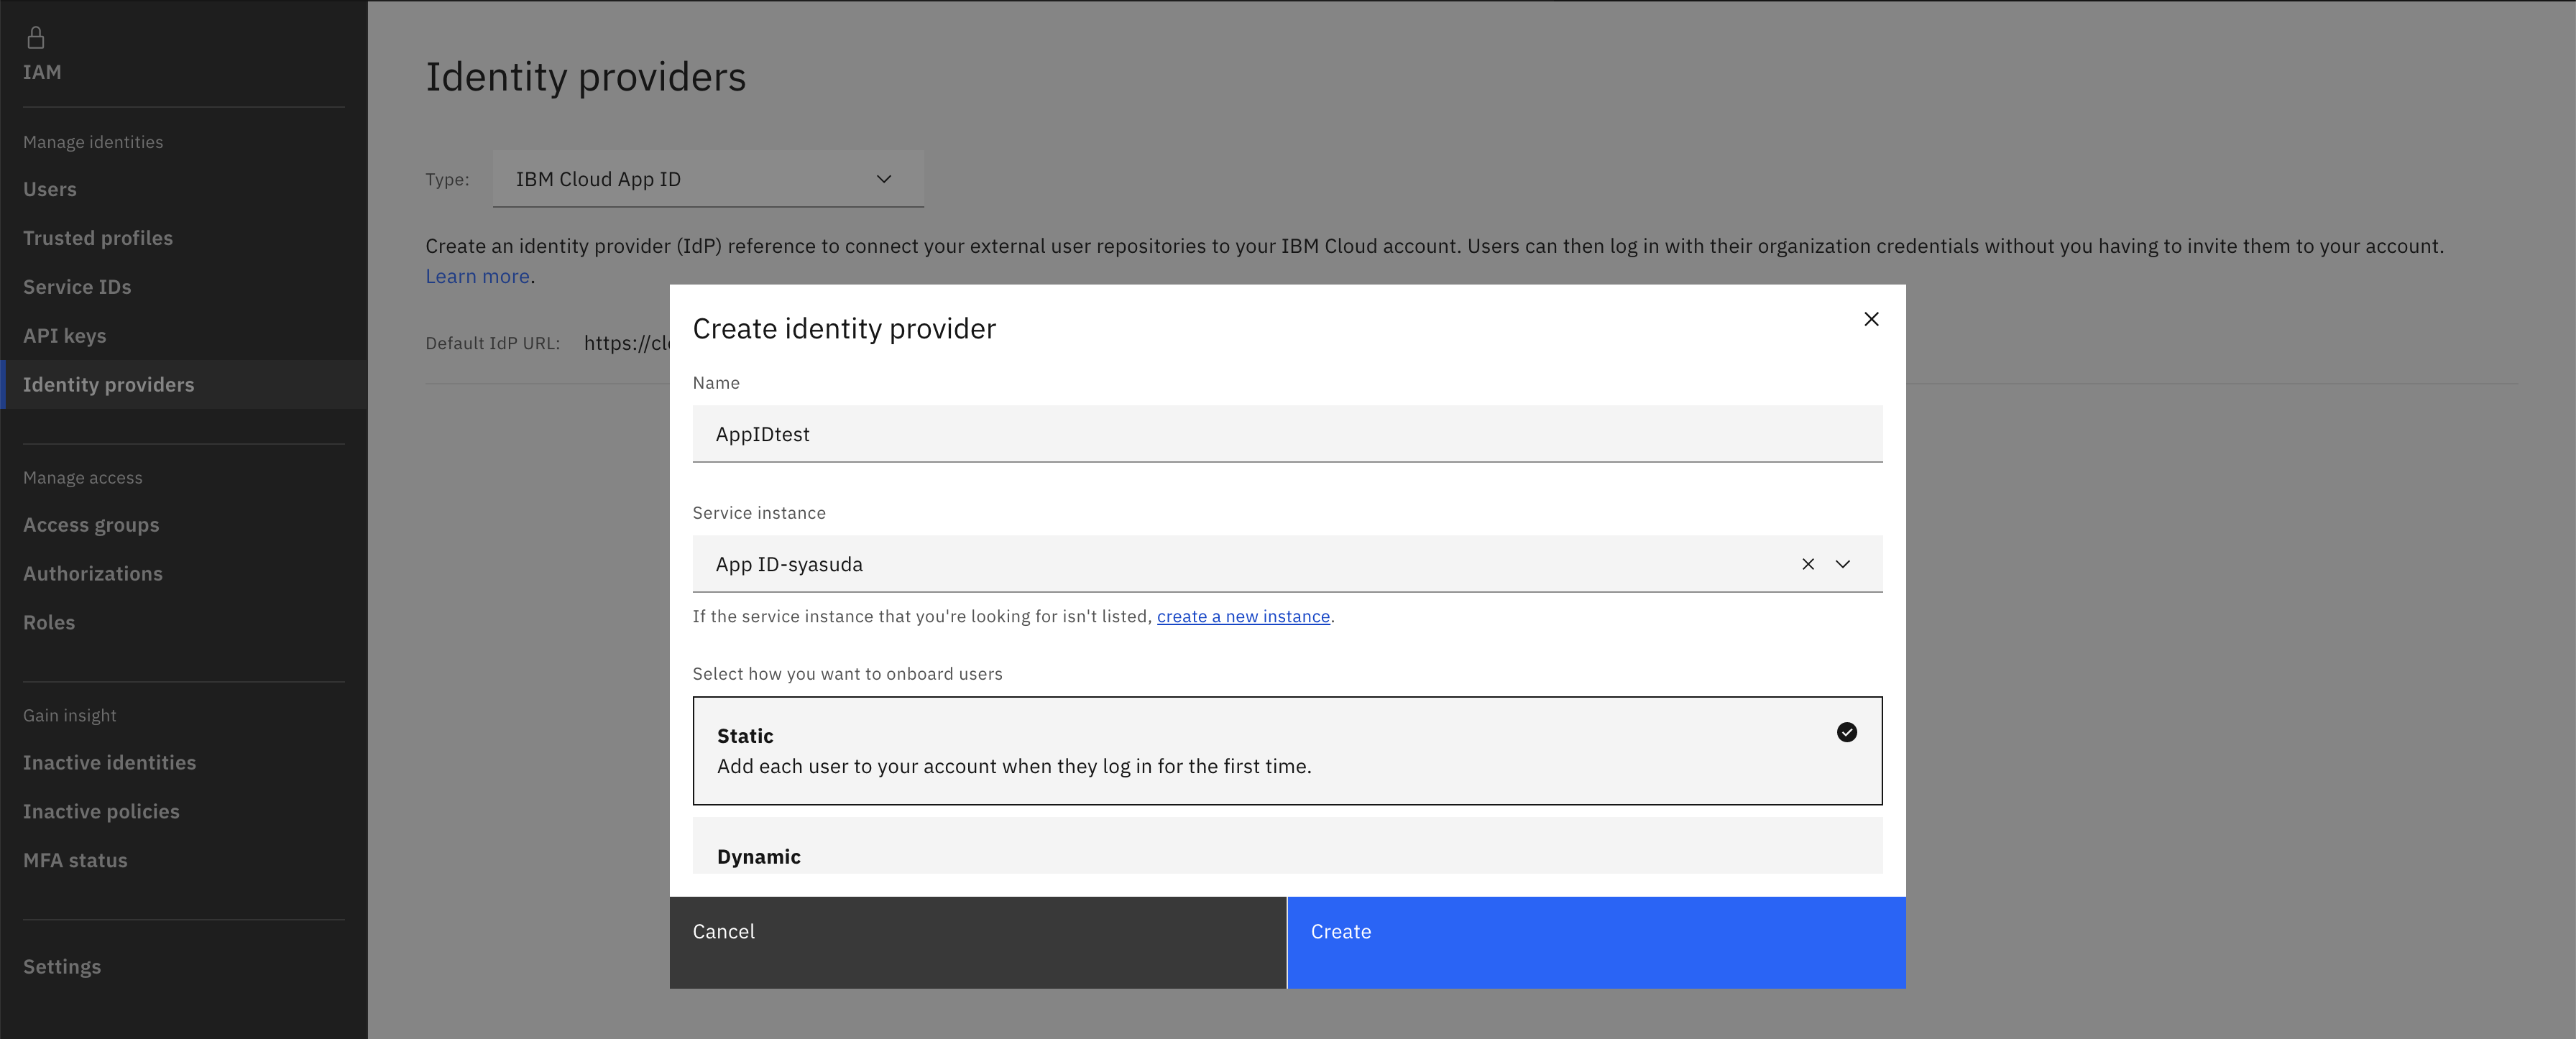Clear the selected service instance
The height and width of the screenshot is (1039, 2576).
(x=1807, y=564)
